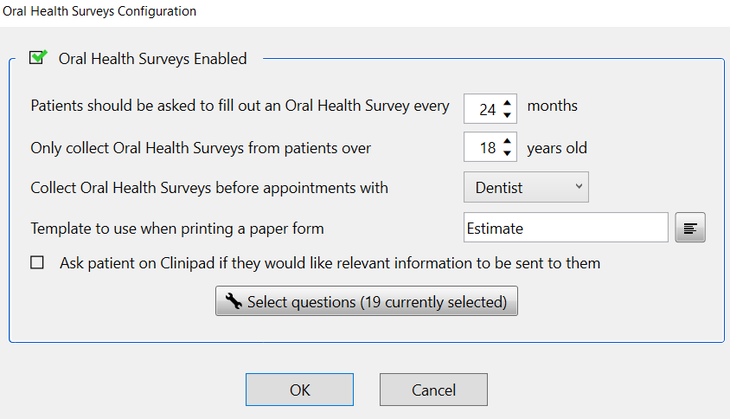Click the wrench icon on Select questions
Image resolution: width=730 pixels, height=419 pixels.
[233, 301]
